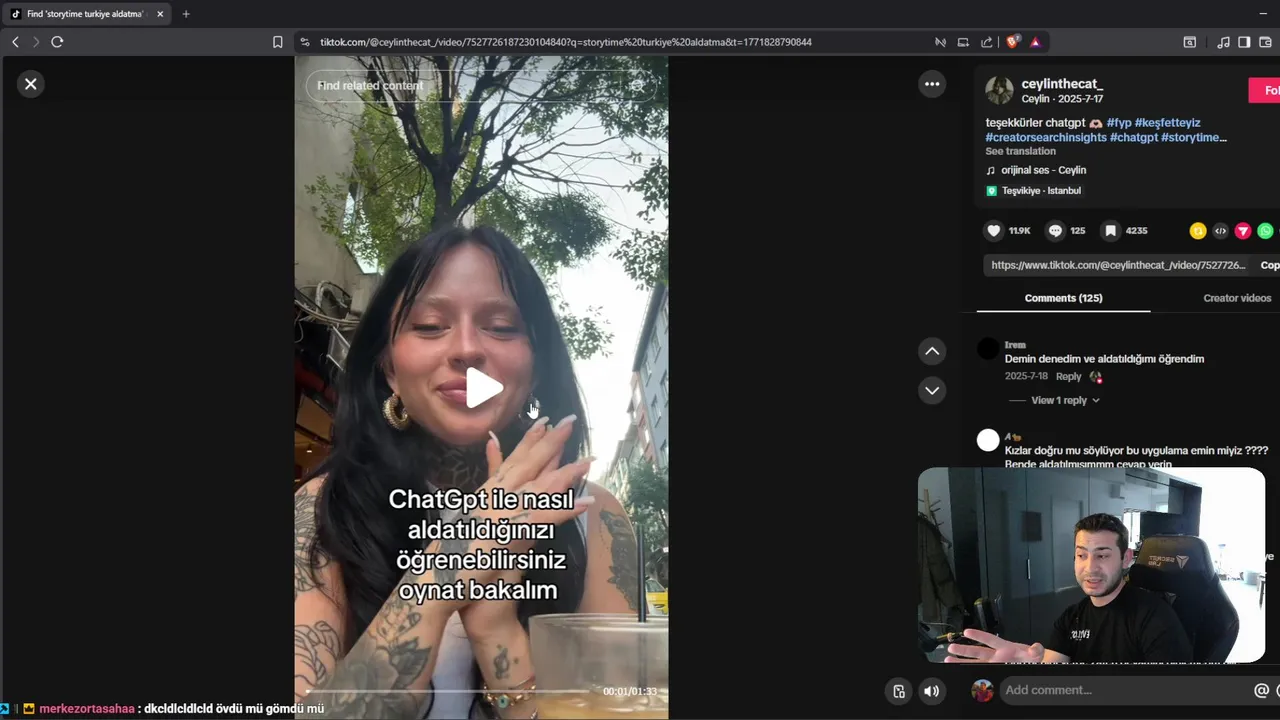Viewport: 1280px width, 720px height.
Task: Click the Find related content search box
Action: click(x=468, y=86)
